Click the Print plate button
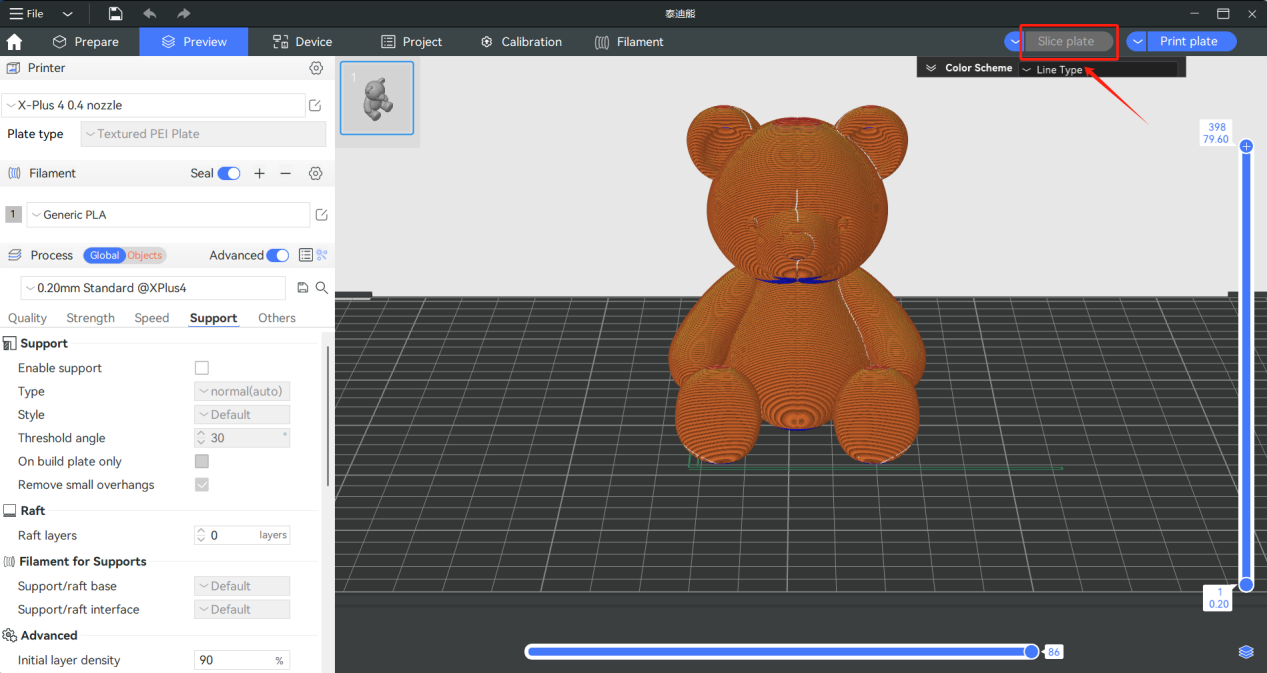The width and height of the screenshot is (1267, 673). tap(1189, 41)
